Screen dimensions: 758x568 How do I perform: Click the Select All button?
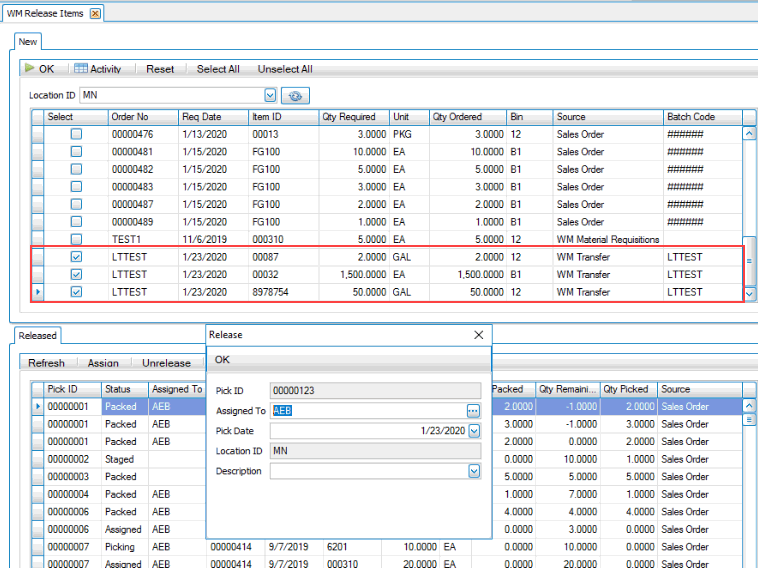coord(218,69)
